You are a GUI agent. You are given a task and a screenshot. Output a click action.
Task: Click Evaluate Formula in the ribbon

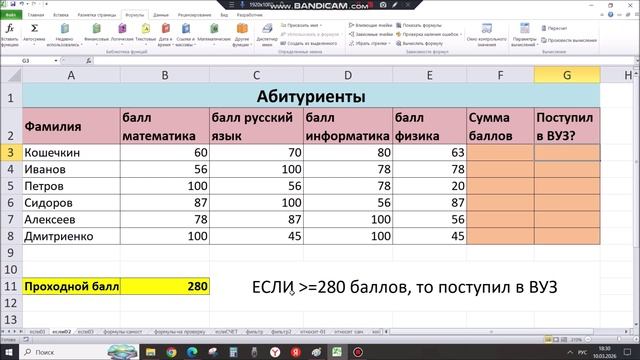[419, 43]
